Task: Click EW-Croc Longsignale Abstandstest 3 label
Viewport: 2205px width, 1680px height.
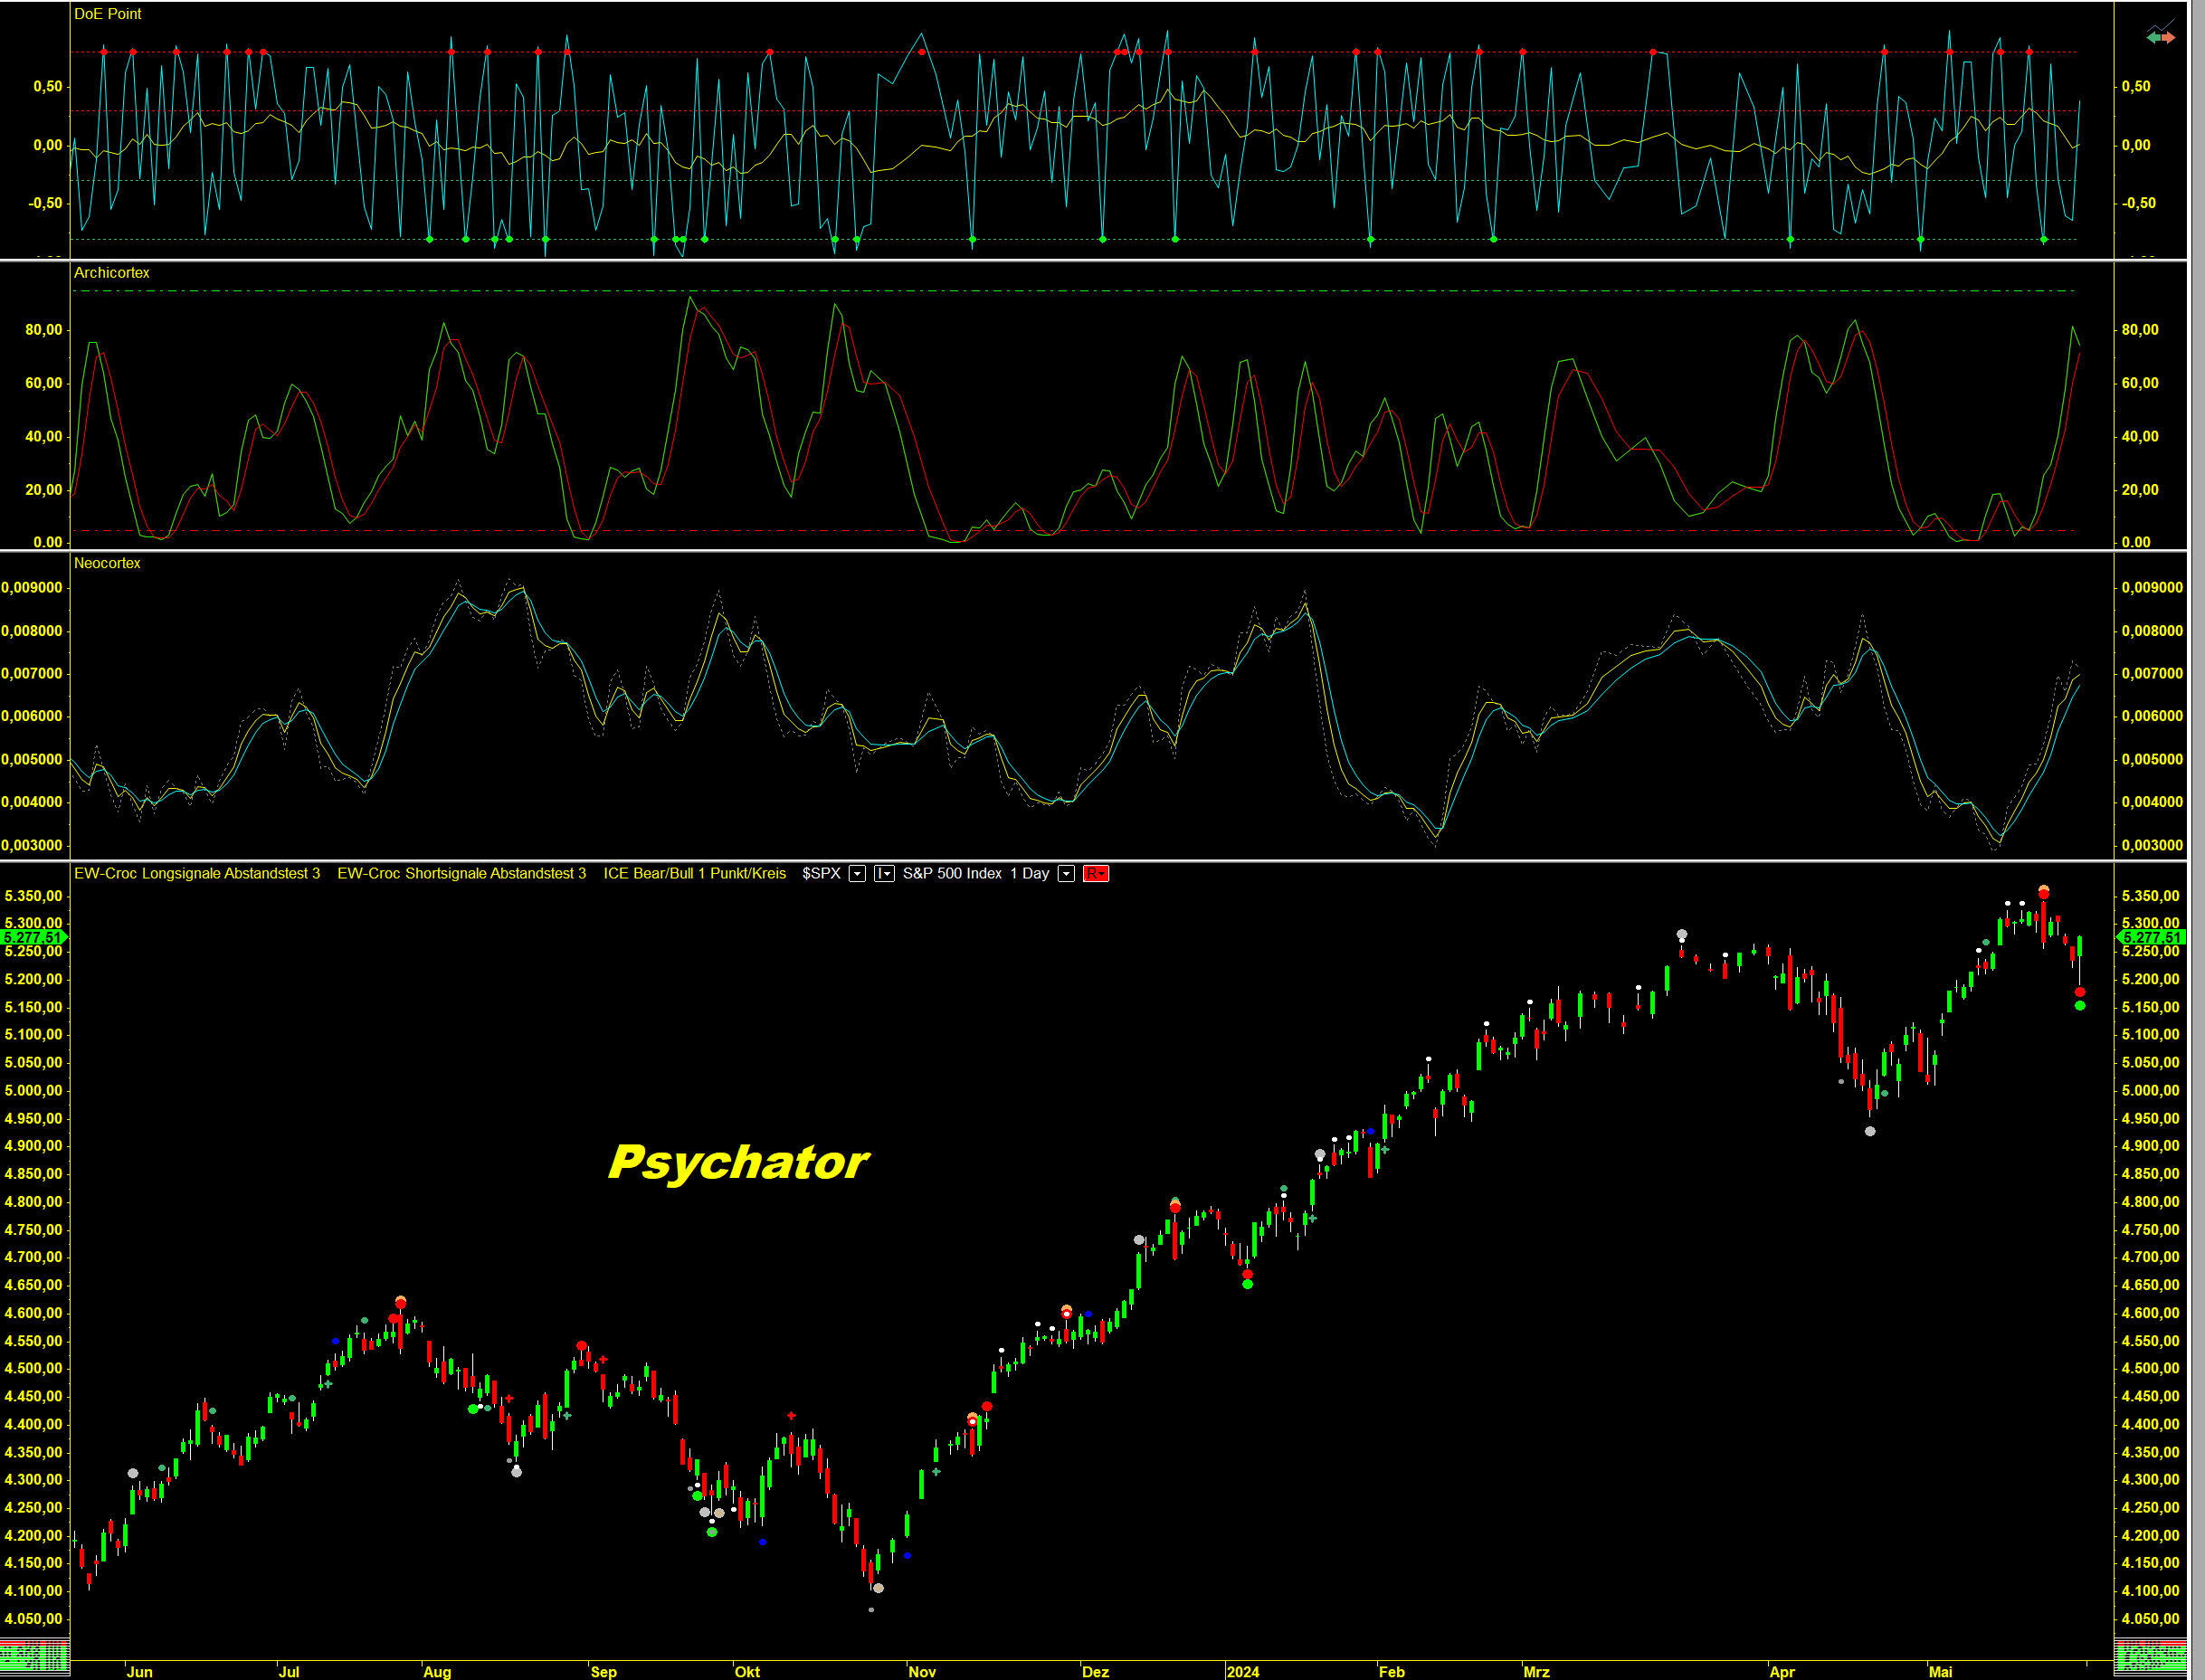Action: tap(197, 874)
